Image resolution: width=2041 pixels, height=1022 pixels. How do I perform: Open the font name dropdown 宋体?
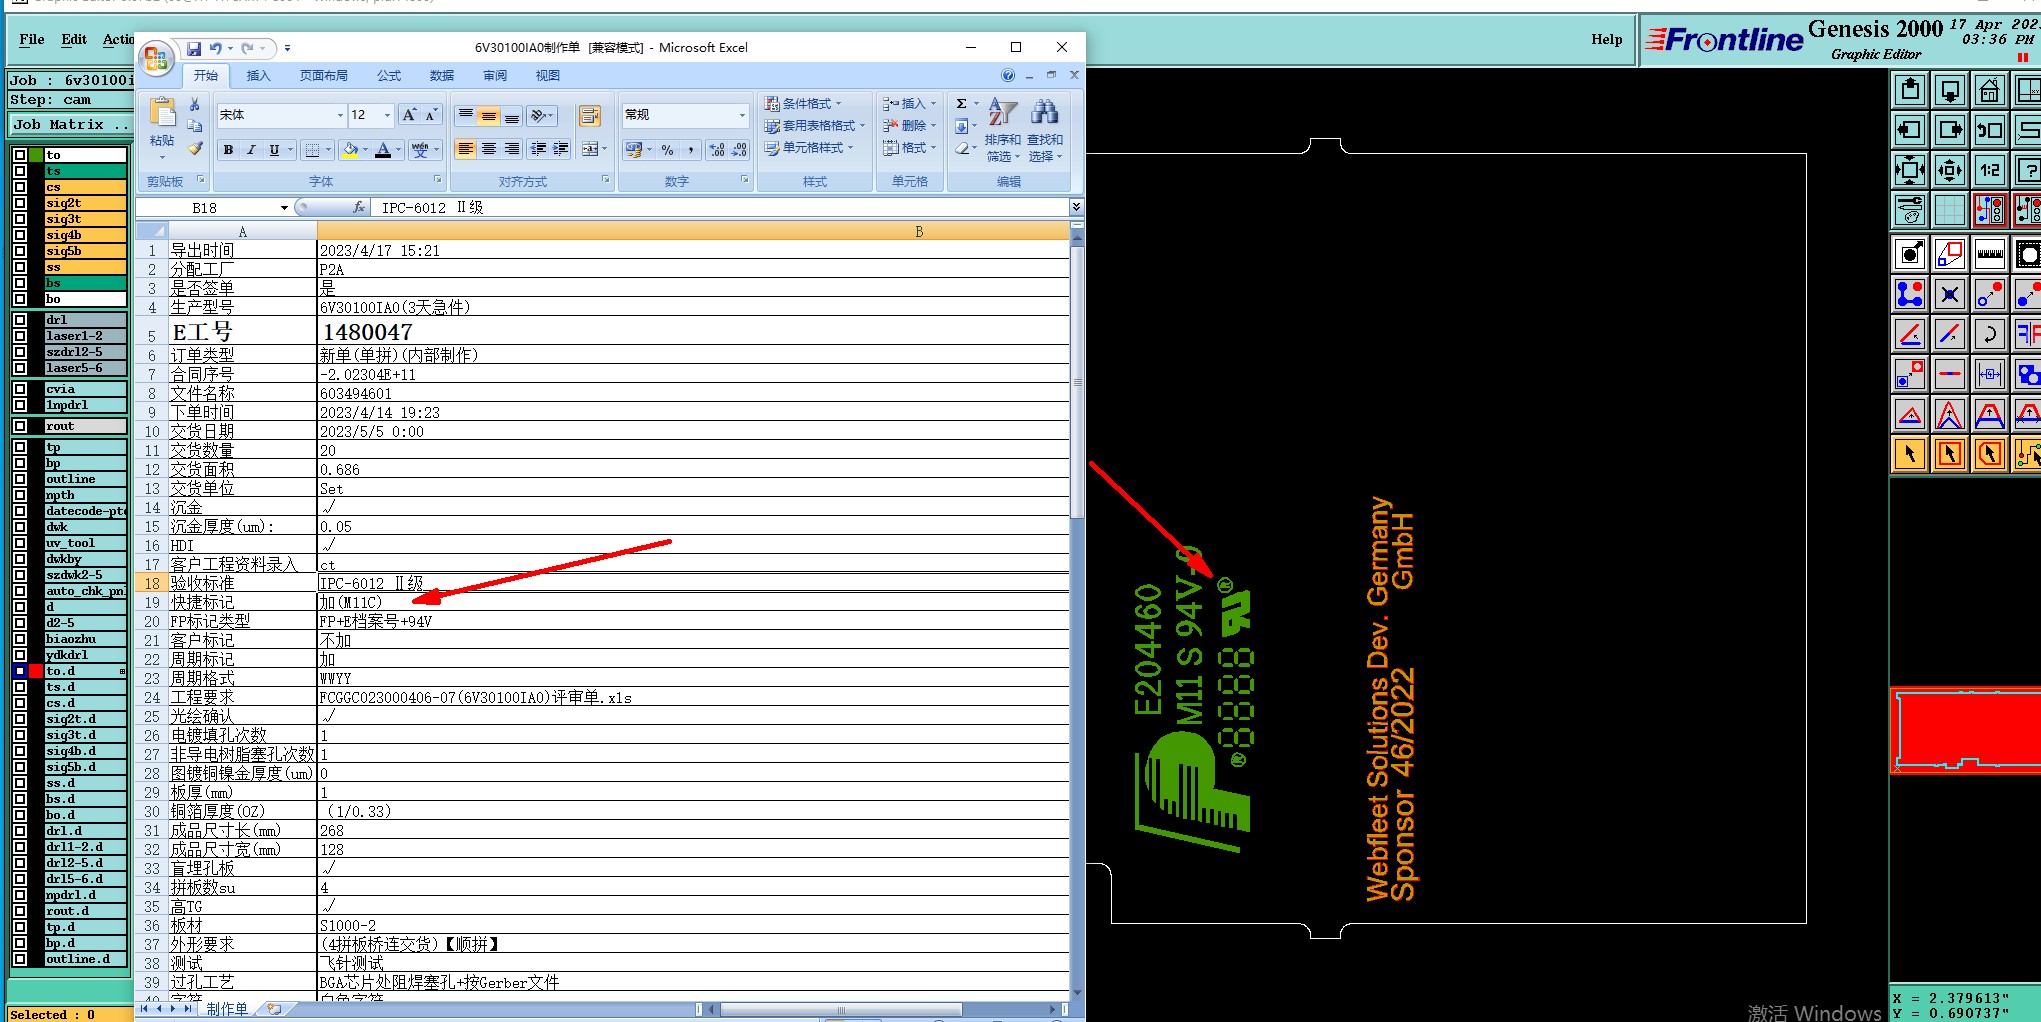coord(340,116)
